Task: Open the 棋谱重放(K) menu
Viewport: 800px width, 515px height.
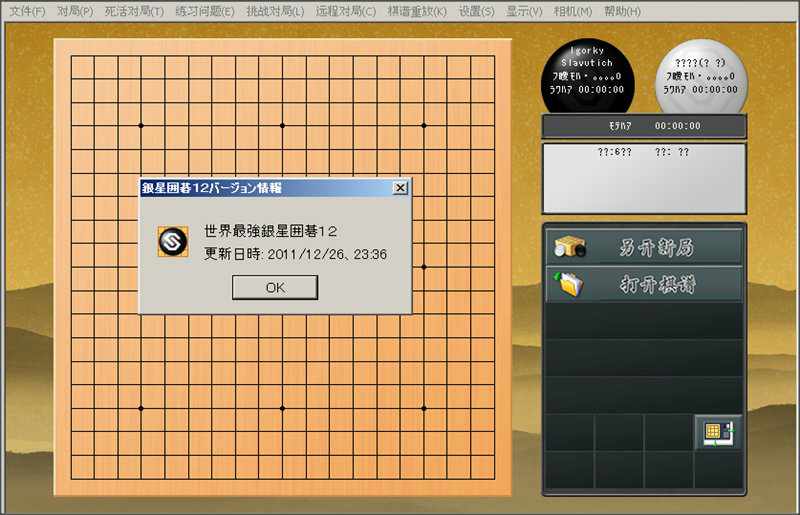Action: 417,11
